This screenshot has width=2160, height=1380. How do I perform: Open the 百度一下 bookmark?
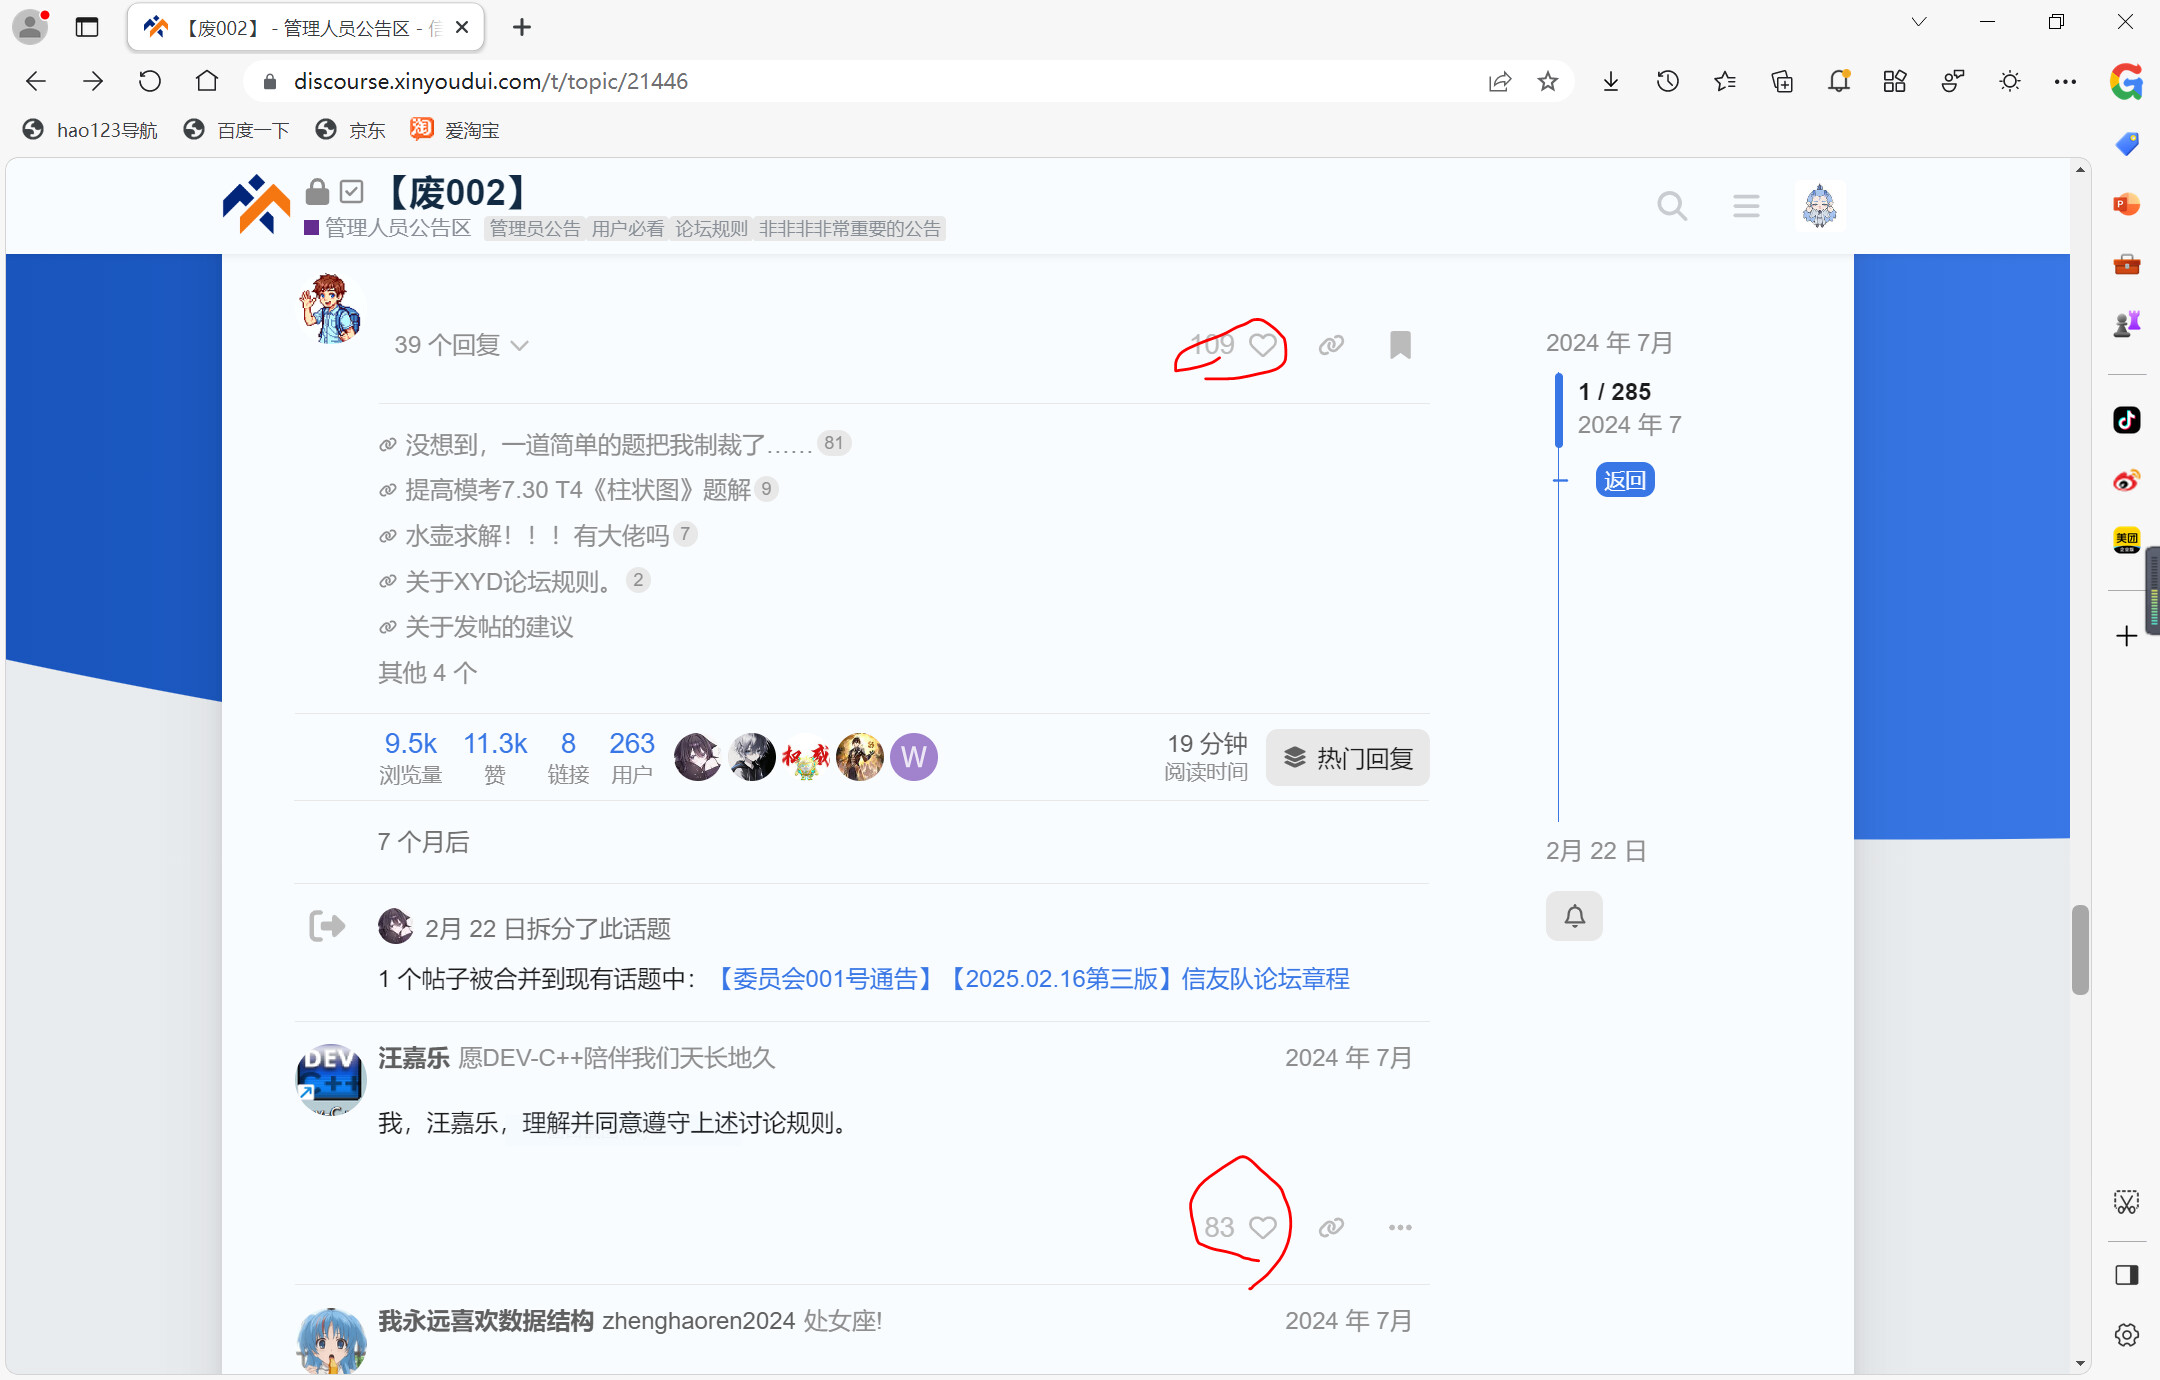tap(237, 130)
